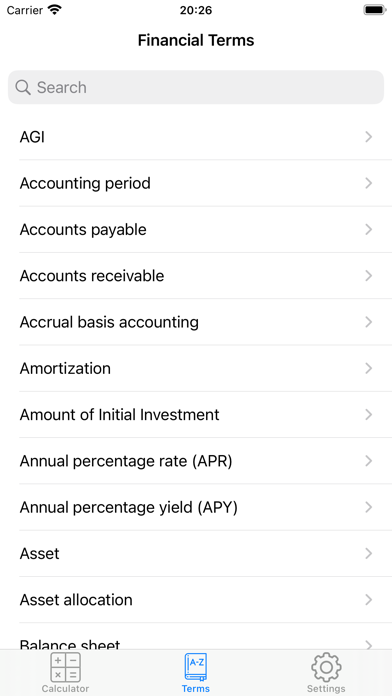
Task: Tap the Terms A-Z book icon
Action: tap(196, 667)
